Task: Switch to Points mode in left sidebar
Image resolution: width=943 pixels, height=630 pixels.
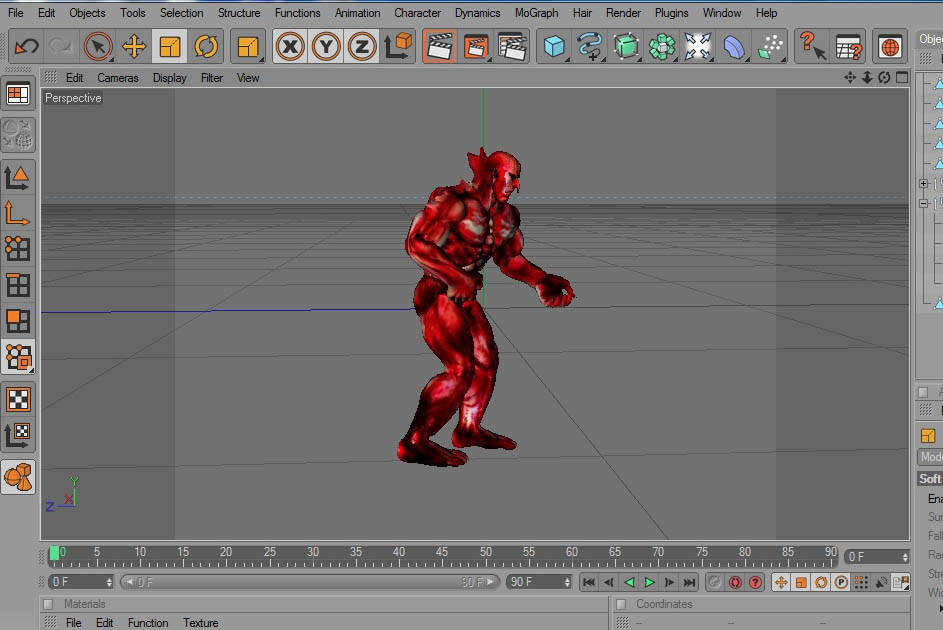Action: pyautogui.click(x=18, y=248)
